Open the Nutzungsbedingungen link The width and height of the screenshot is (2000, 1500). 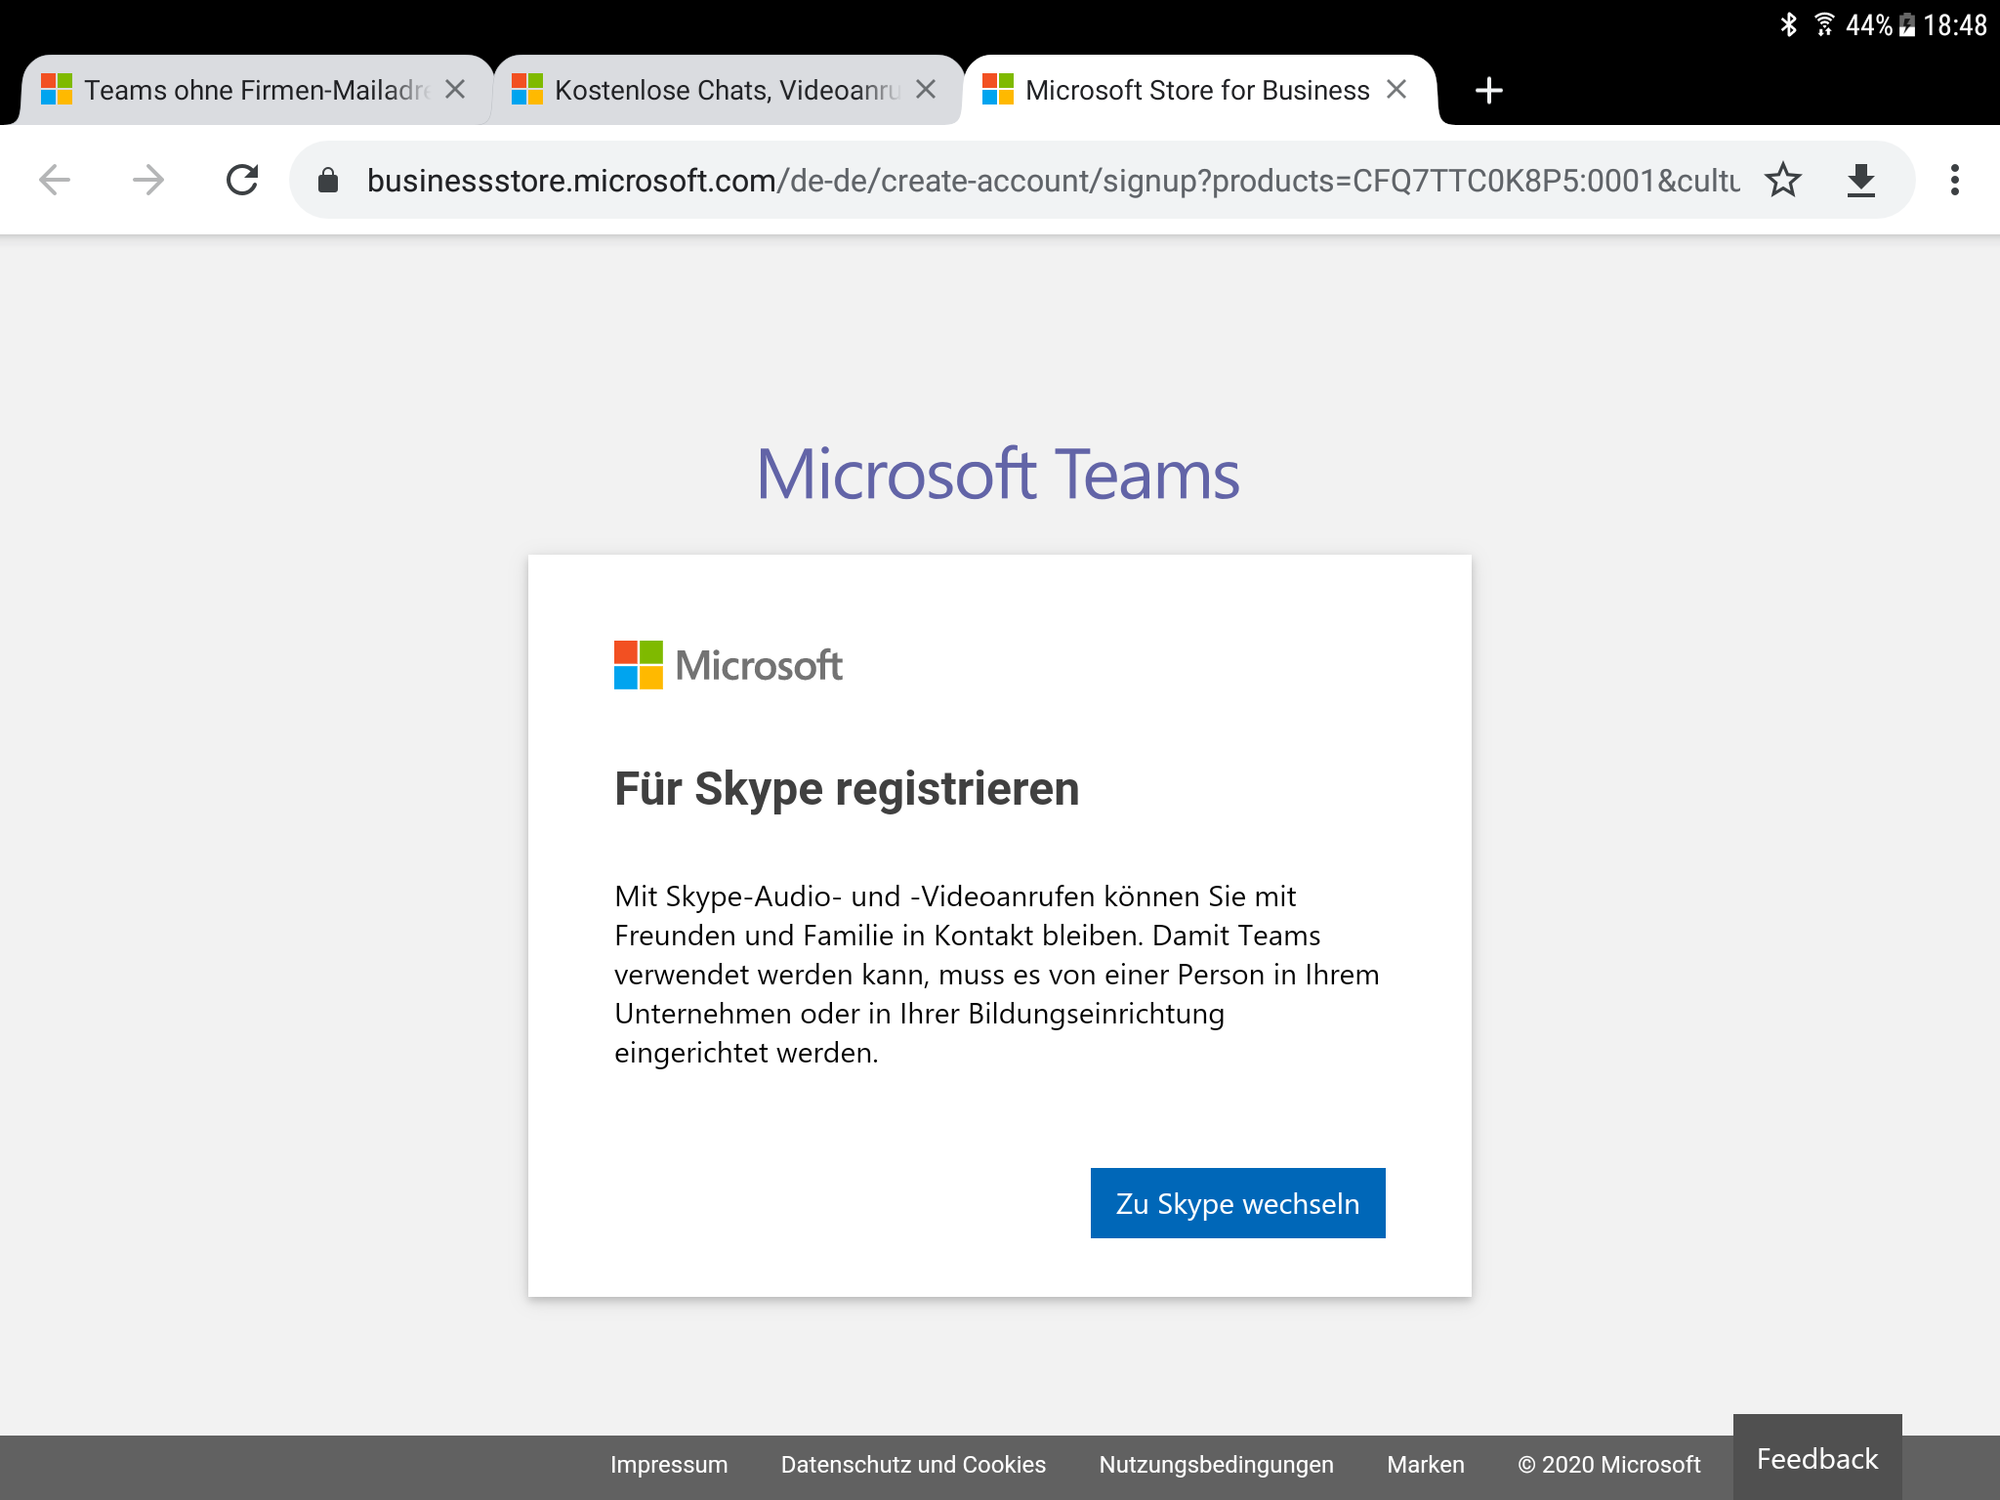tap(1216, 1464)
